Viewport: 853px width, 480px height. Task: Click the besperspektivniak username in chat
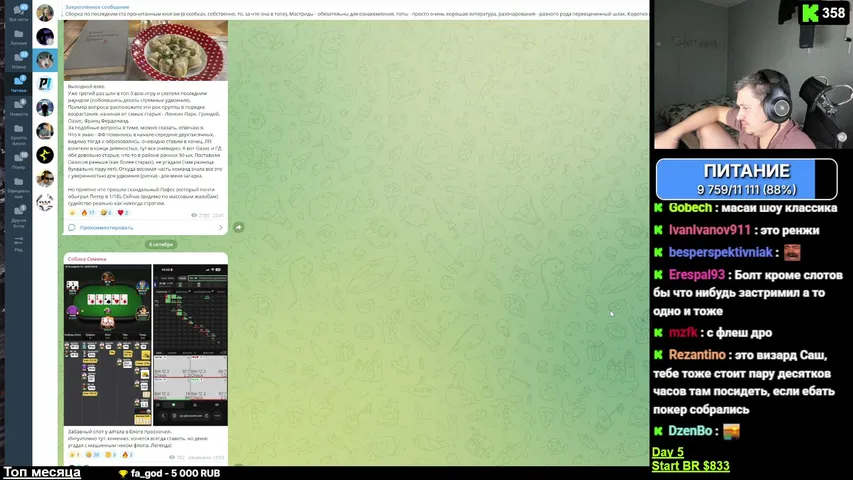[x=720, y=253]
